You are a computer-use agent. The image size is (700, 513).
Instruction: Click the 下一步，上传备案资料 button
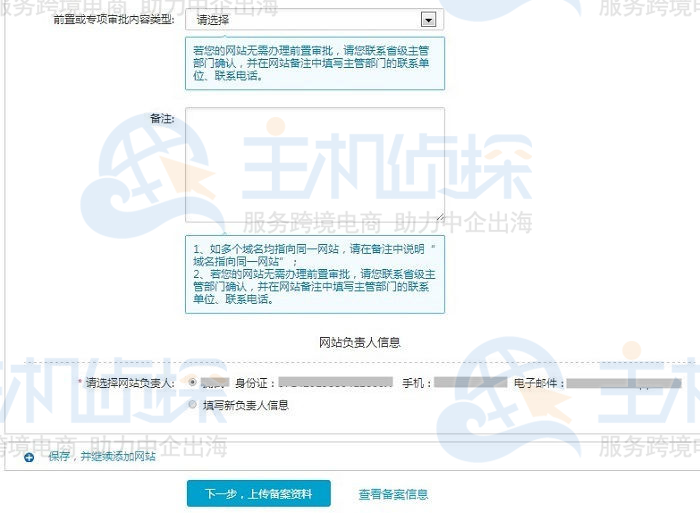coord(259,493)
